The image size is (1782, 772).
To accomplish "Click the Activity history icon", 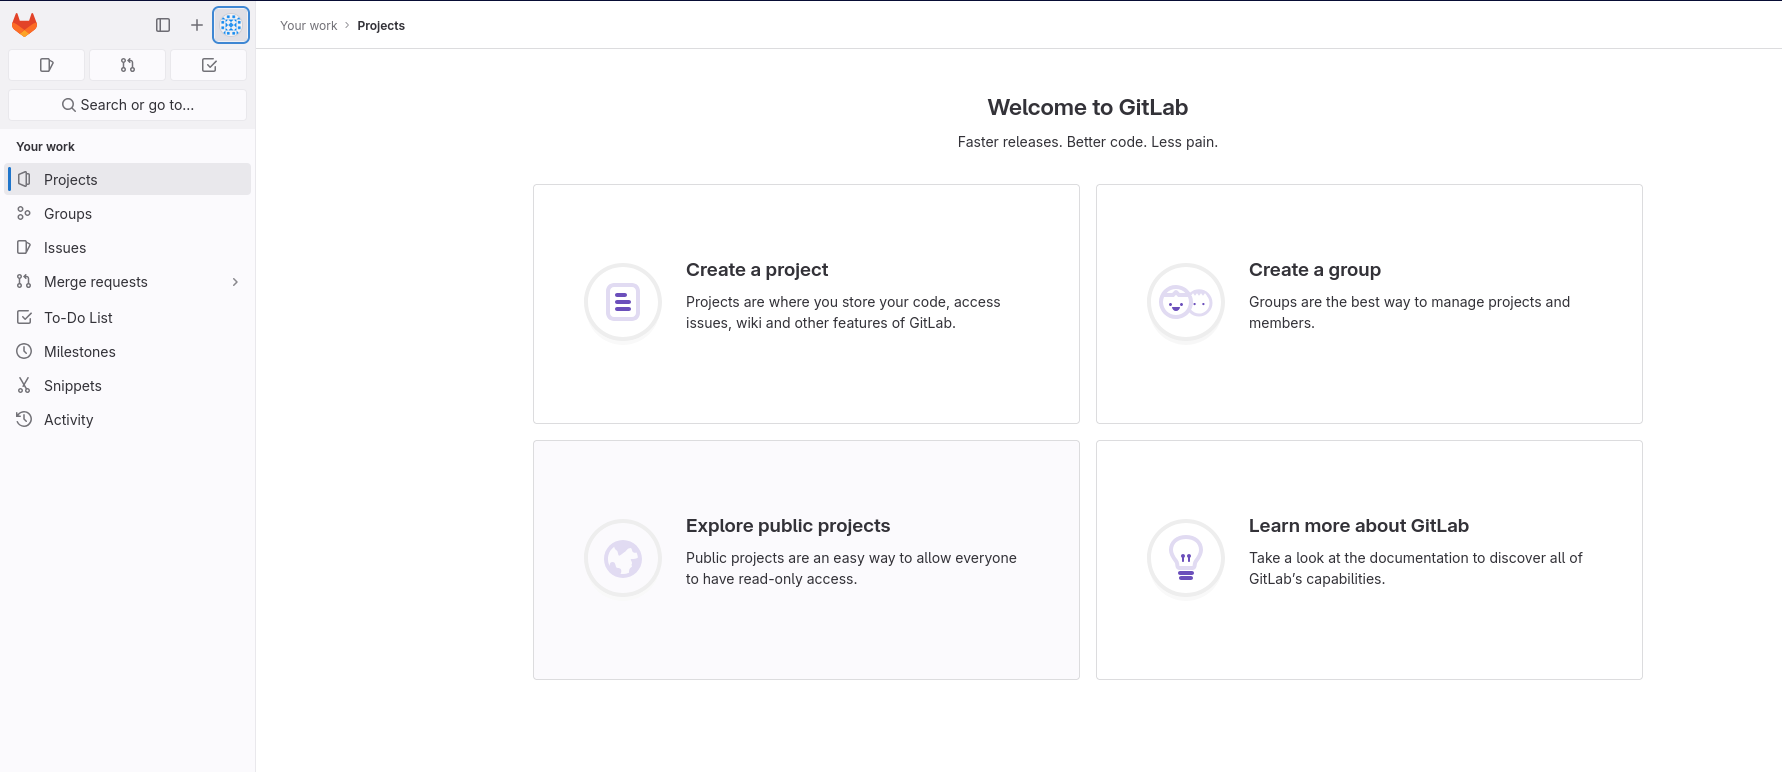I will point(24,419).
